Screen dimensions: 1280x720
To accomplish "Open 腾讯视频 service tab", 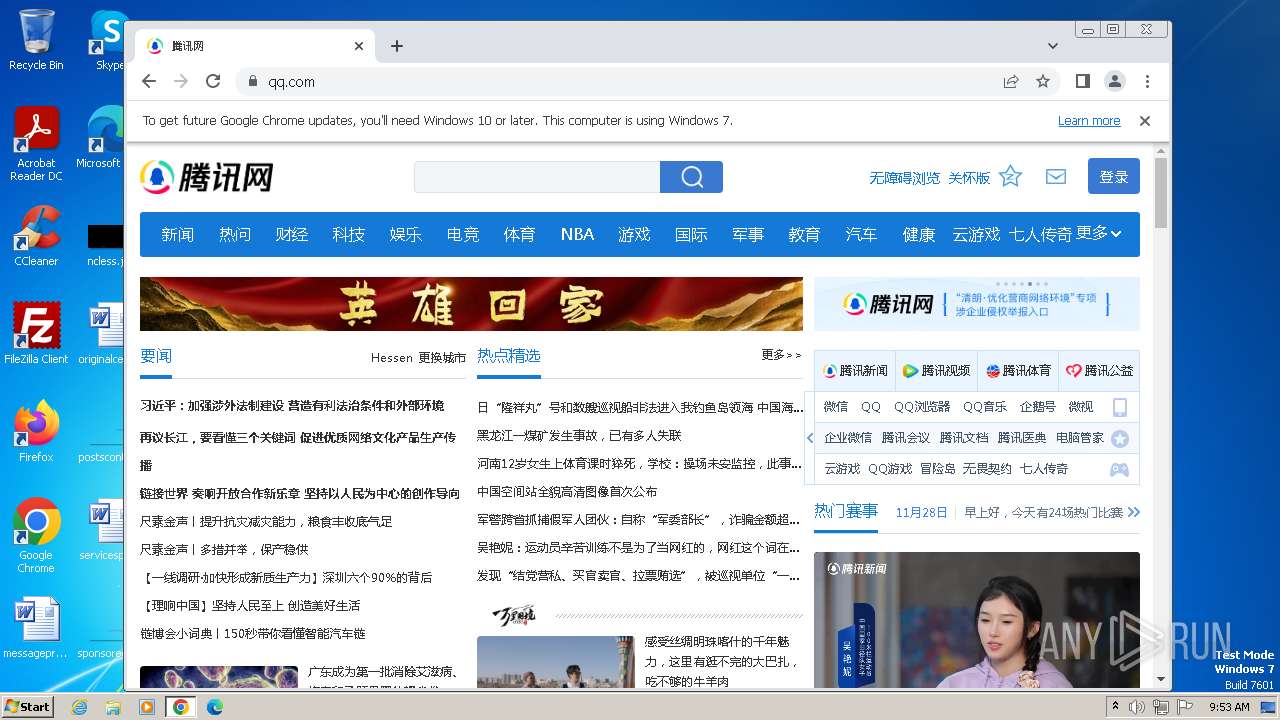I will (936, 370).
